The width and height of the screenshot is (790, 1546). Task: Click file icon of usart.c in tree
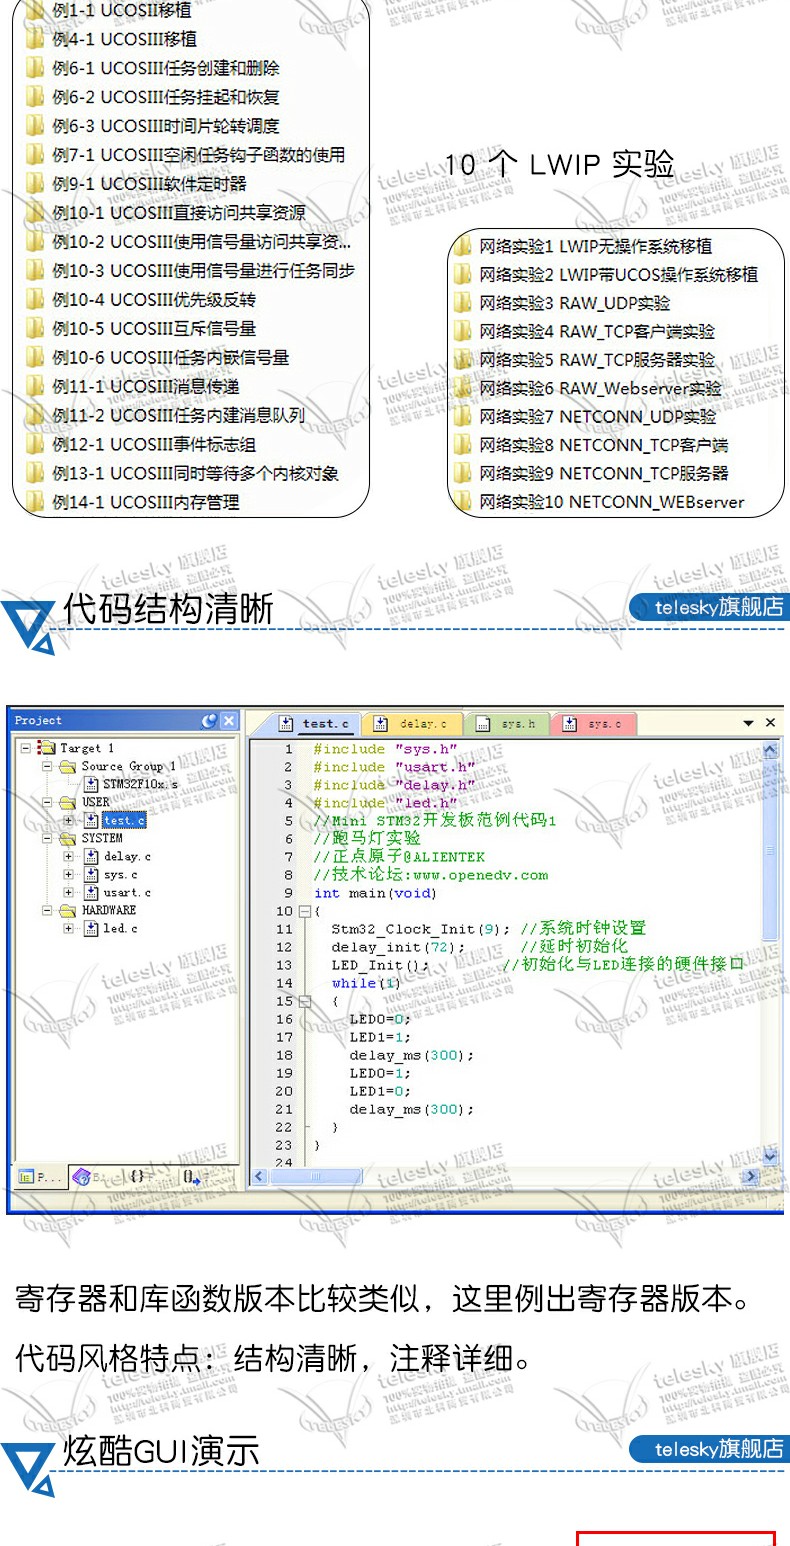click(x=91, y=893)
